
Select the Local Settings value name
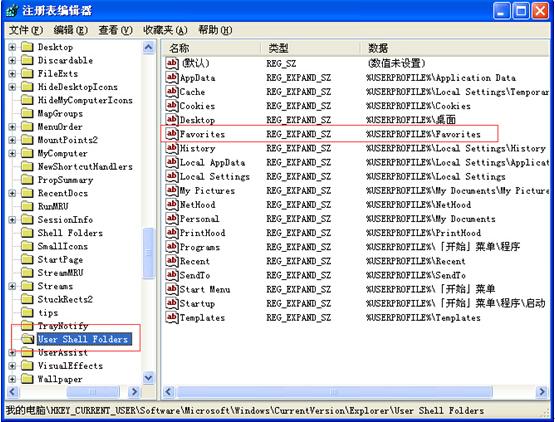tap(214, 176)
